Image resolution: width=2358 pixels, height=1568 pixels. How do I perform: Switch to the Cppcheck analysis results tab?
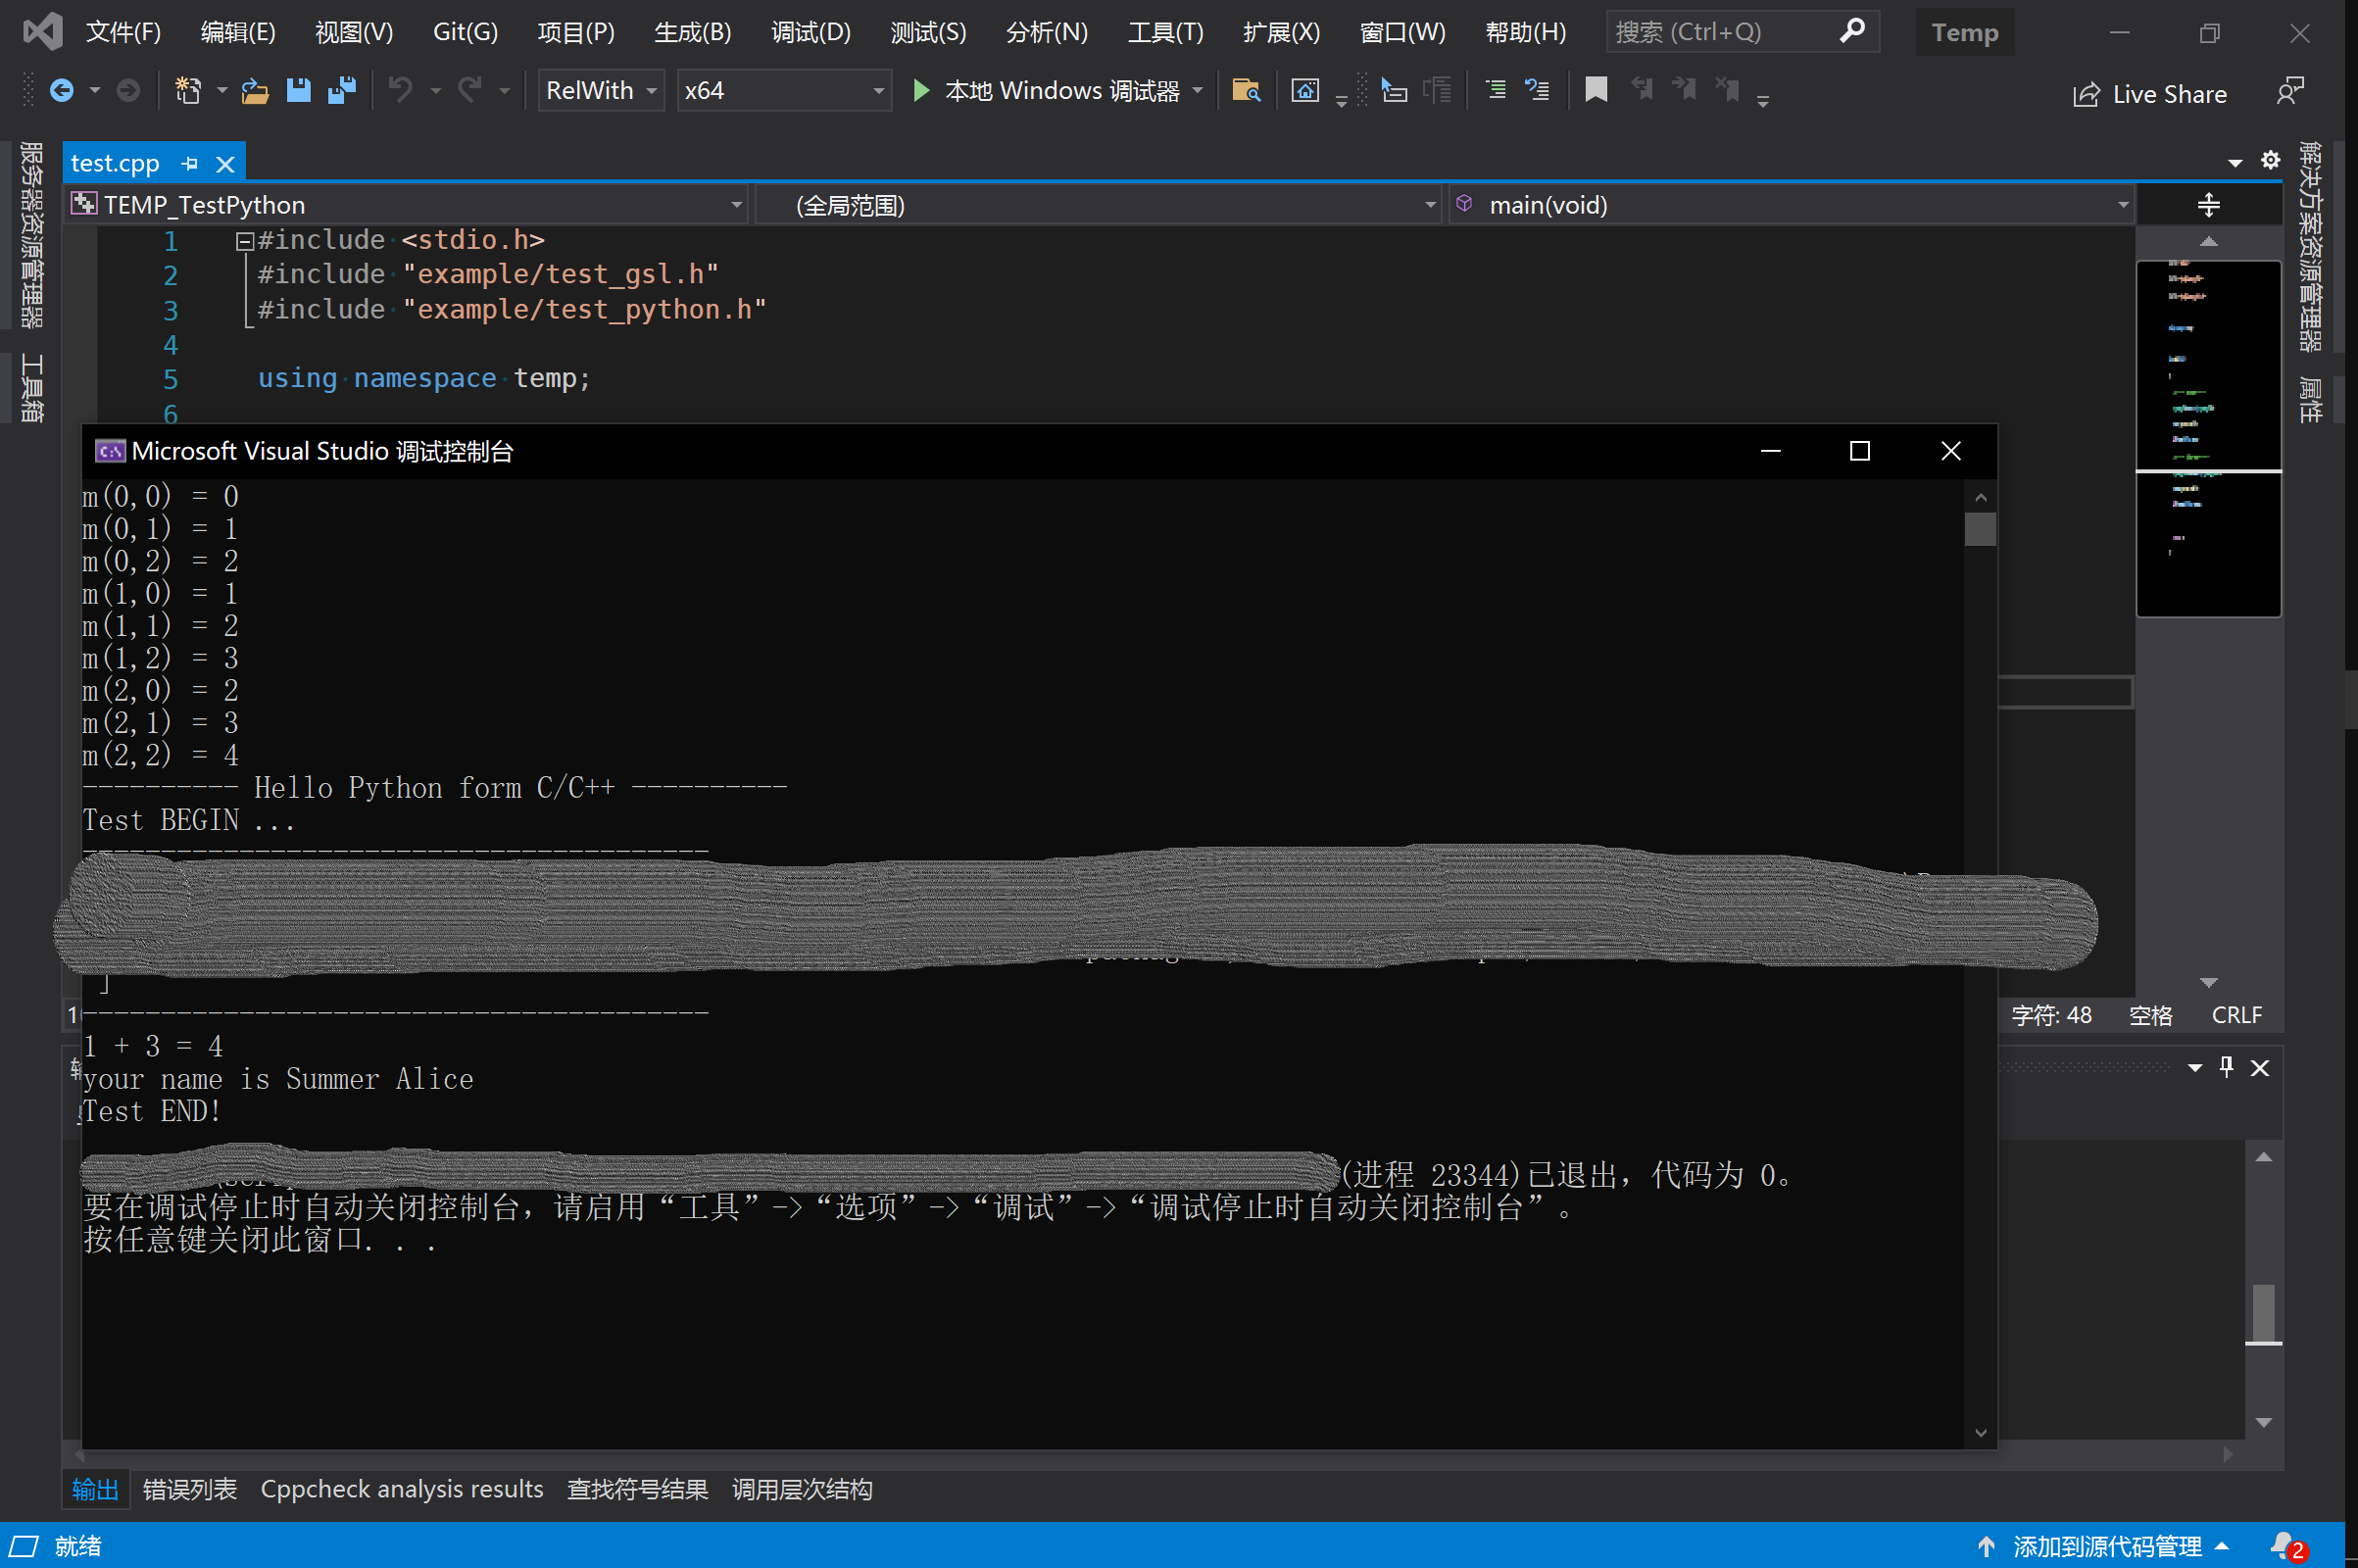click(x=406, y=1491)
